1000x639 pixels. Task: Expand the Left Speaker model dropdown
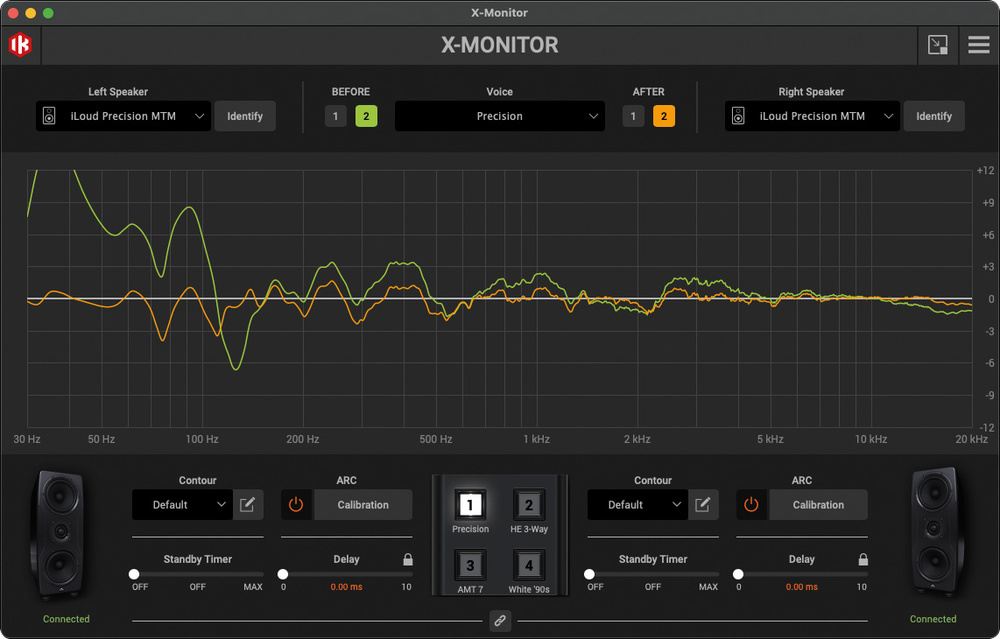(x=124, y=117)
